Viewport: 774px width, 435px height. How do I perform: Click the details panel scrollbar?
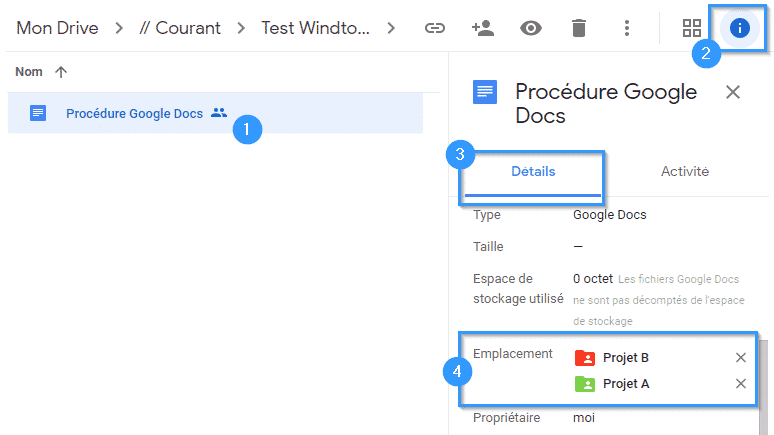(x=763, y=387)
